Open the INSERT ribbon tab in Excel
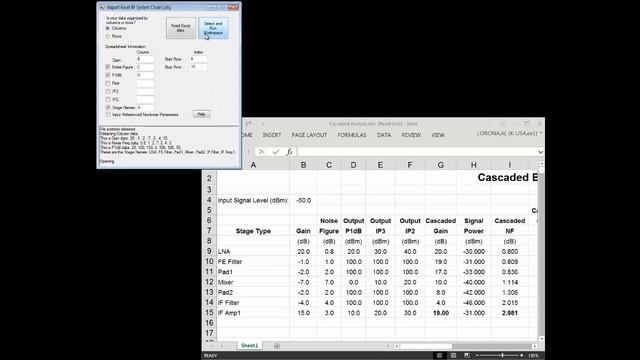Viewport: 640px width, 360px height. [272, 135]
